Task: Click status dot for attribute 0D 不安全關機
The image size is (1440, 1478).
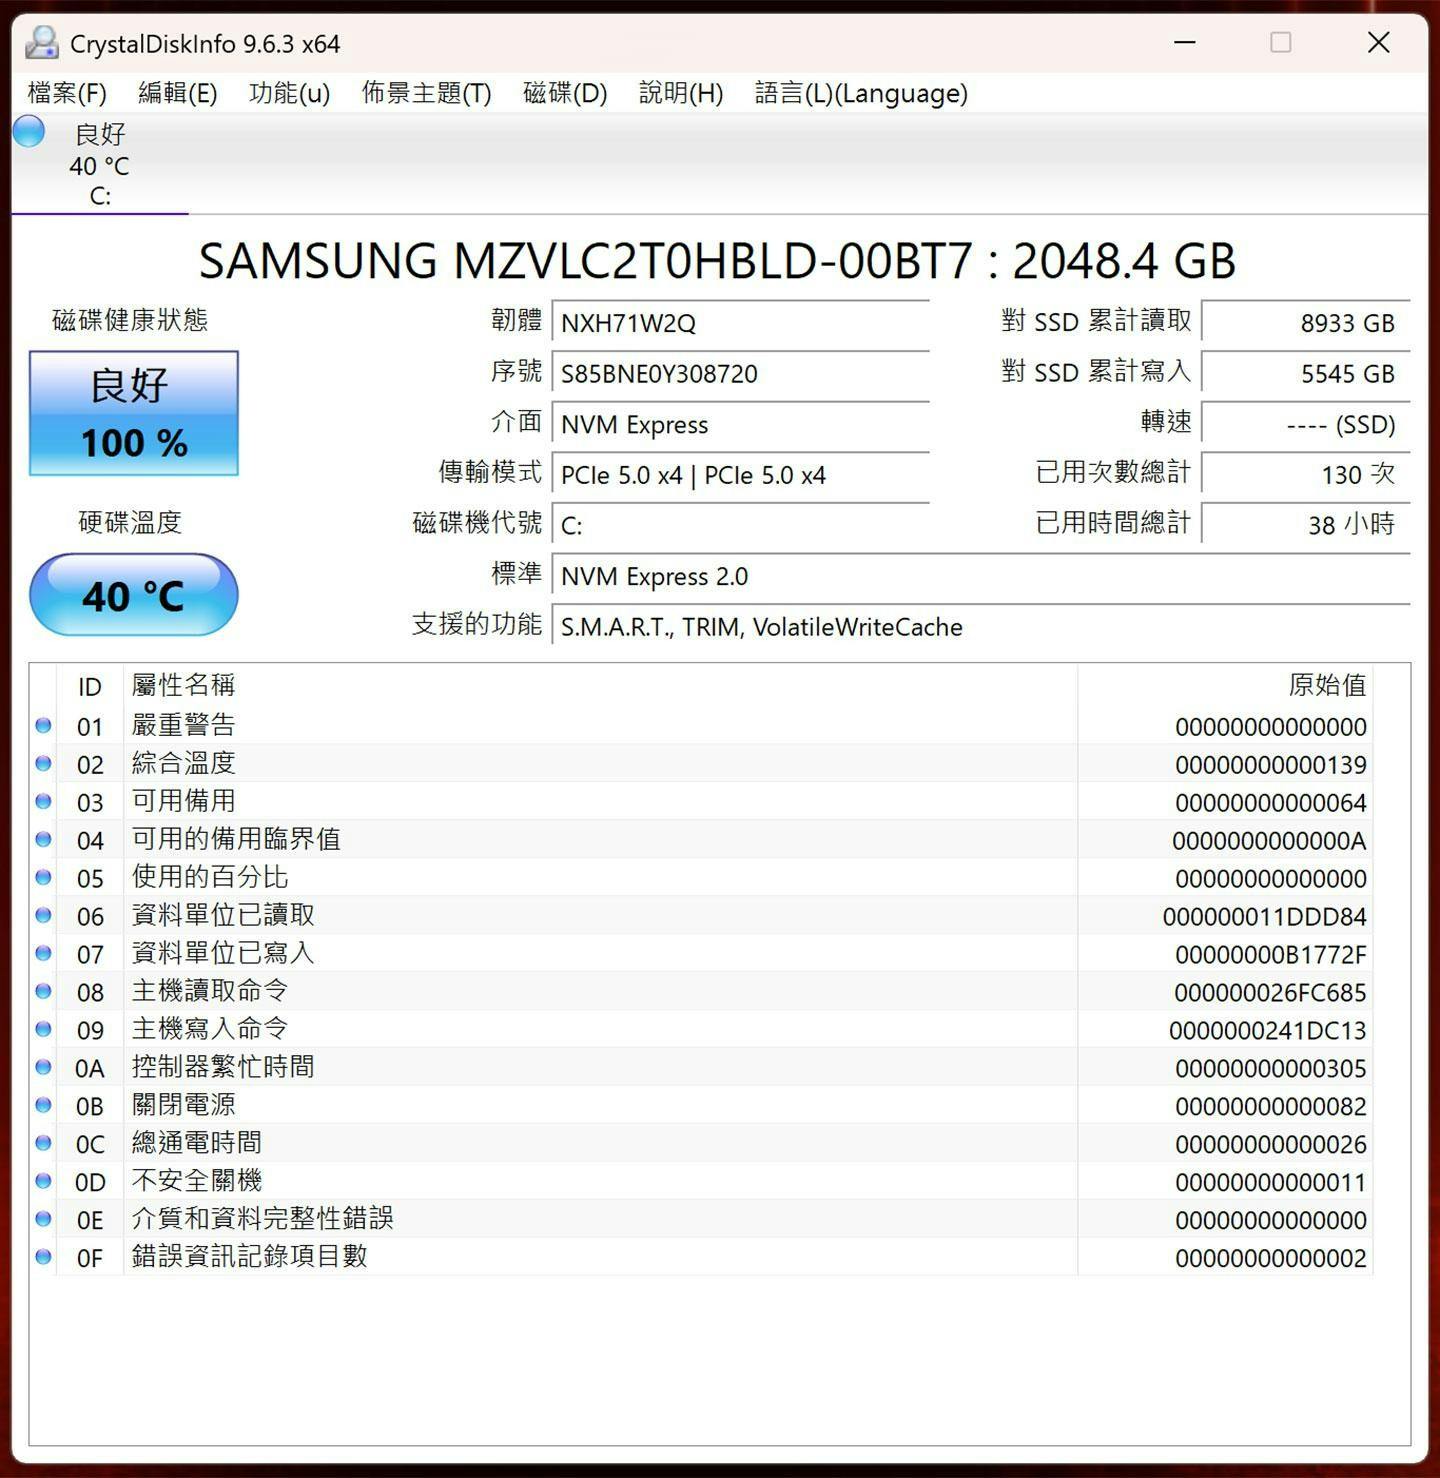Action: (43, 1181)
